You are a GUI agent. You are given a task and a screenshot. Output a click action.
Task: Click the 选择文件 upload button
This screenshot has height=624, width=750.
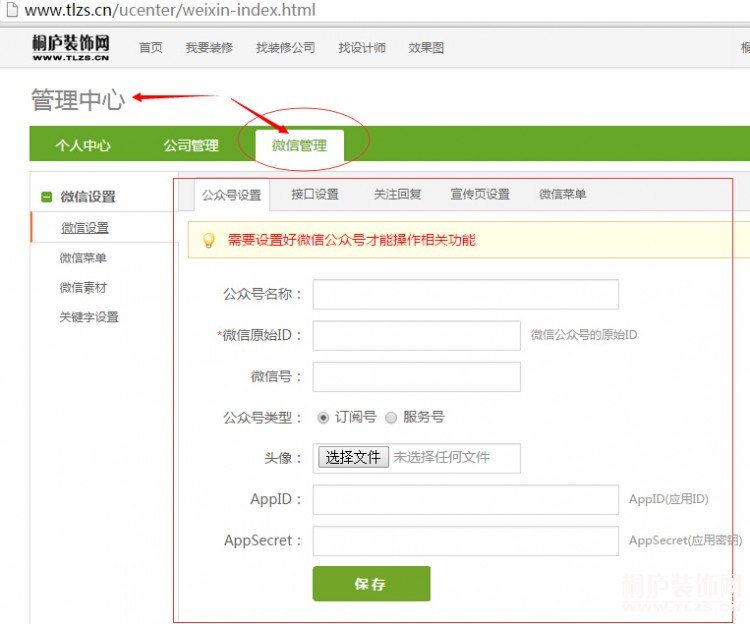coord(354,457)
